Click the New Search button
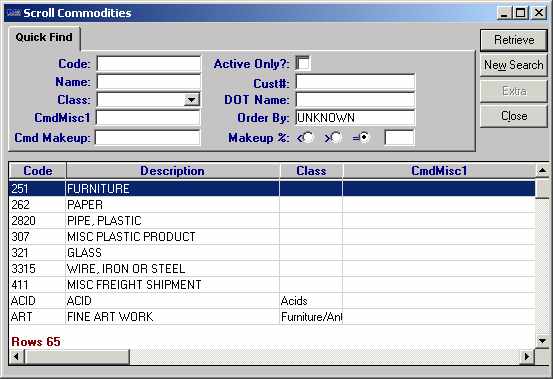The image size is (553, 379). [514, 65]
